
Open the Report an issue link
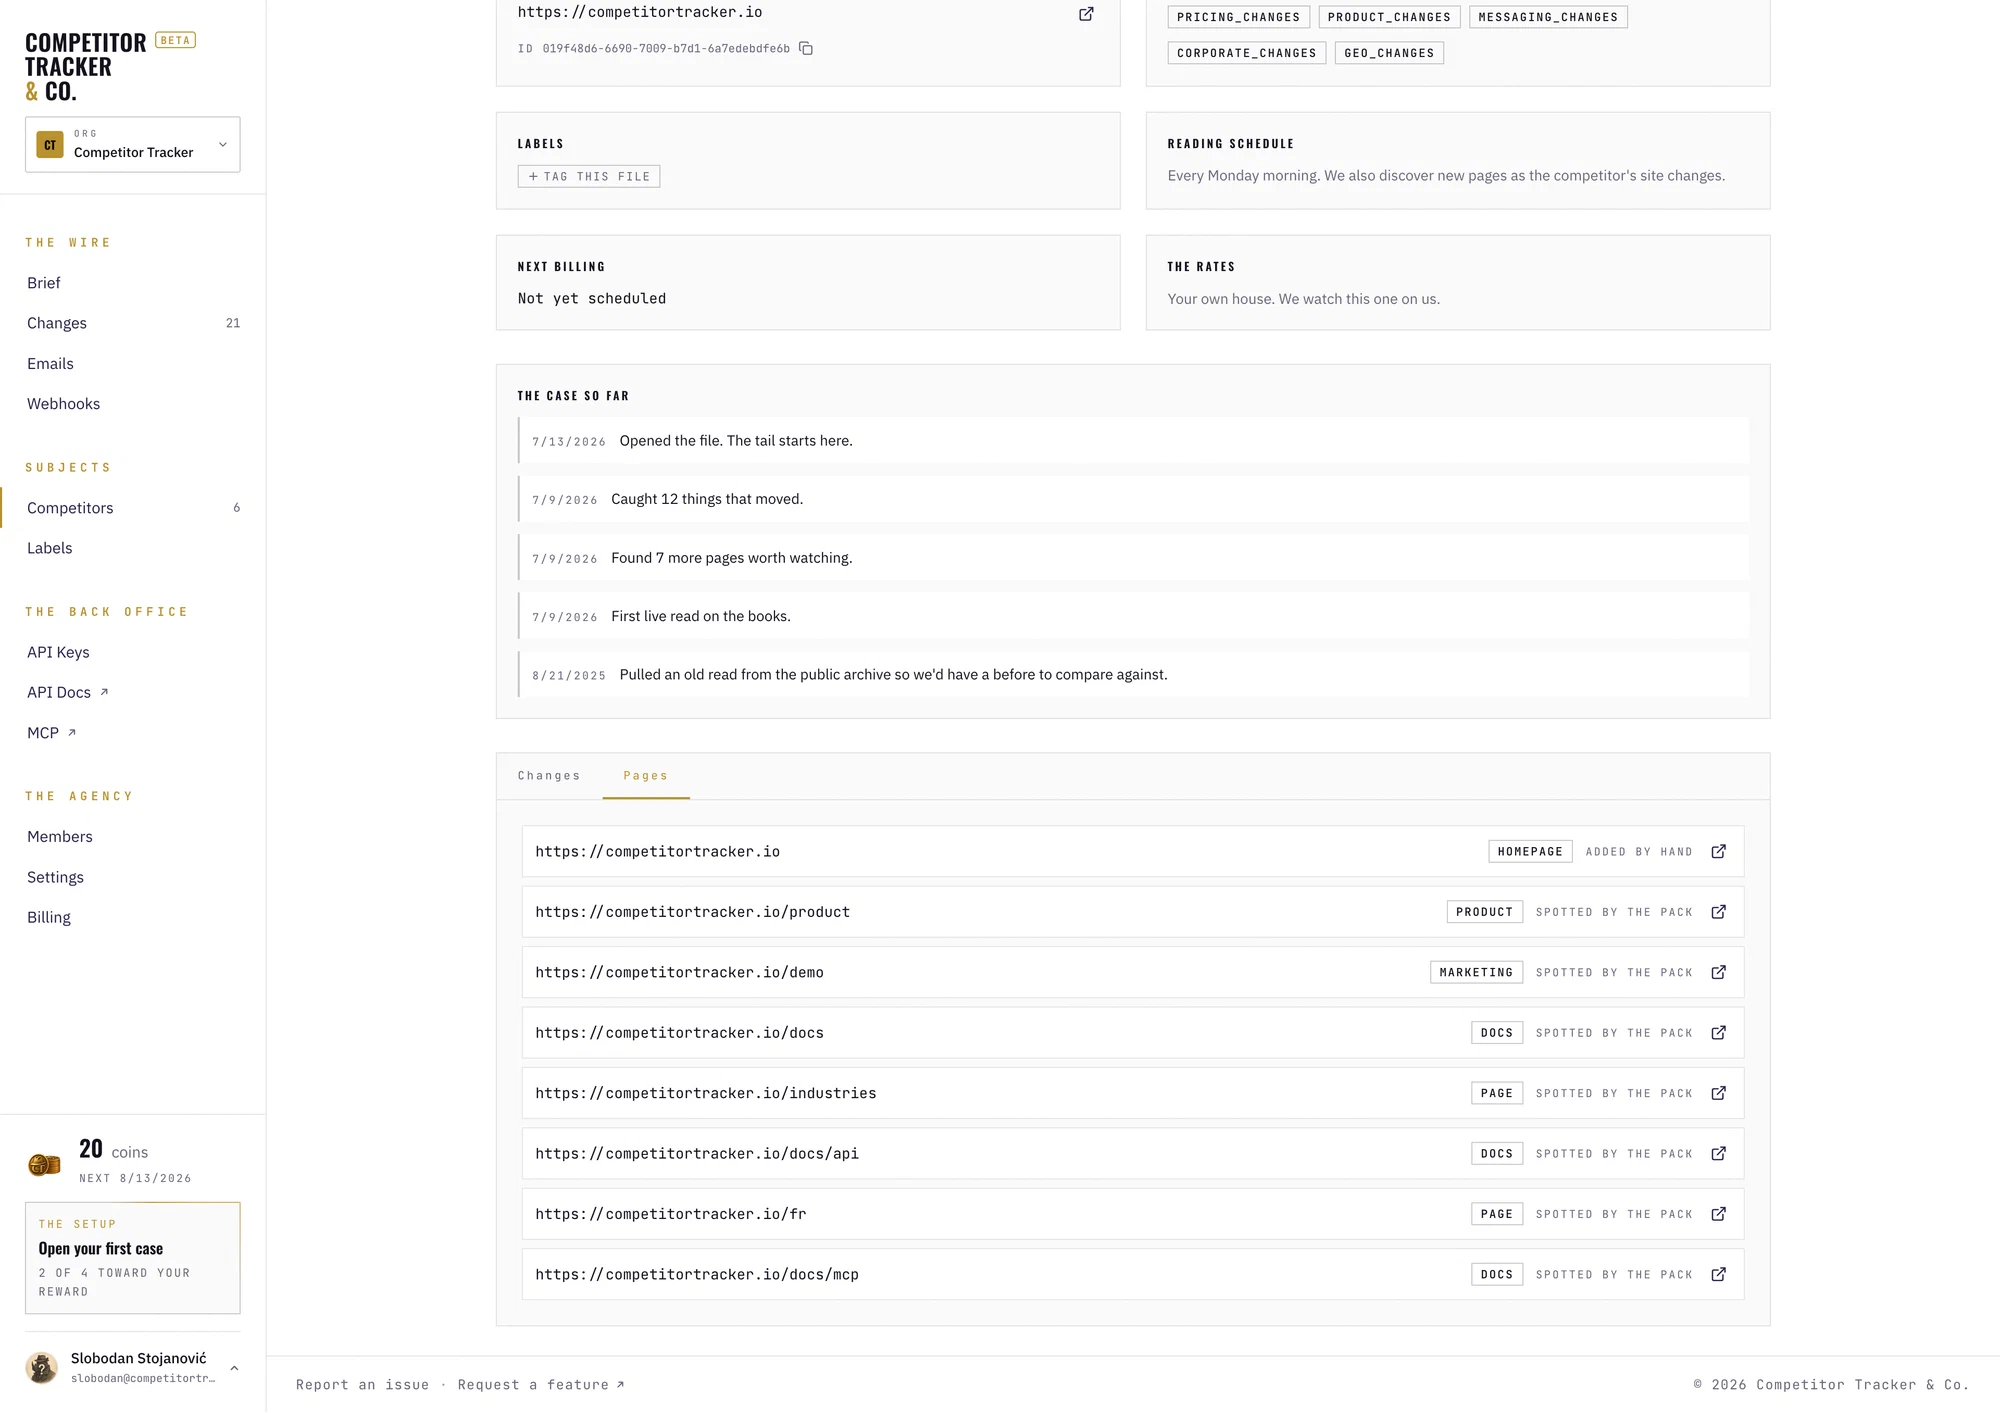(362, 1385)
